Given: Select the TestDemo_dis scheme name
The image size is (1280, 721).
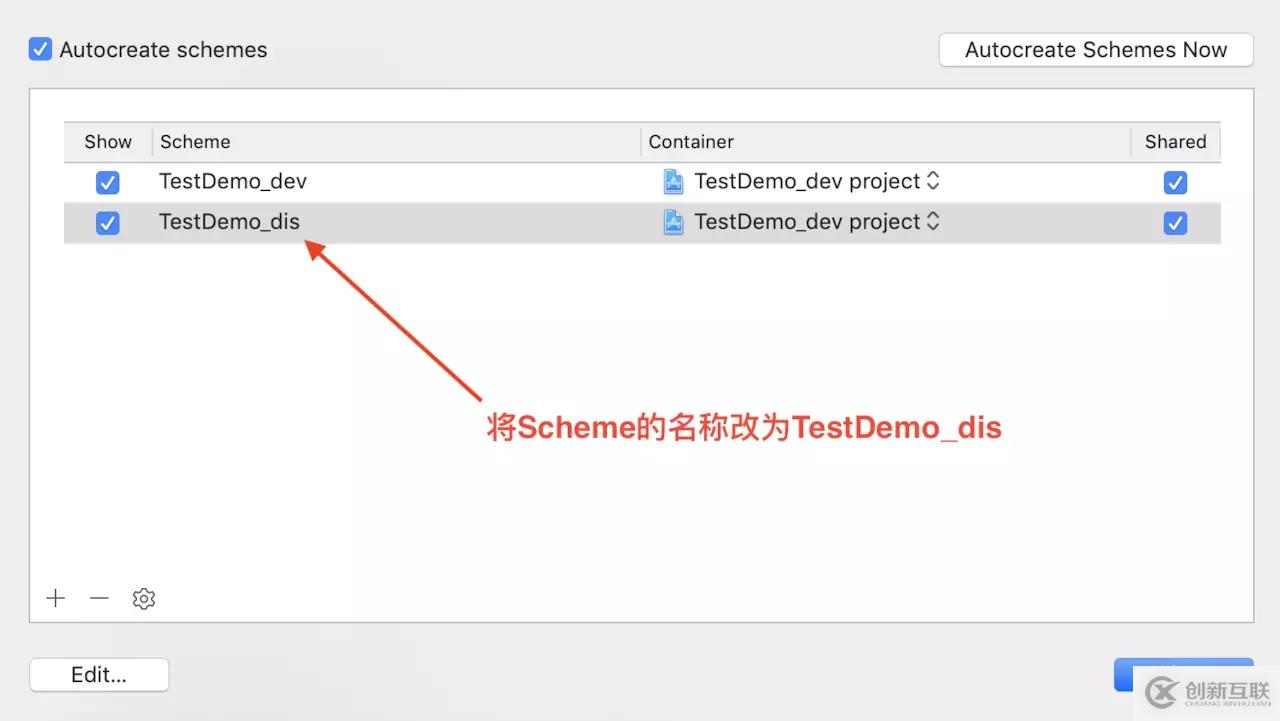Looking at the screenshot, I should click(x=229, y=222).
